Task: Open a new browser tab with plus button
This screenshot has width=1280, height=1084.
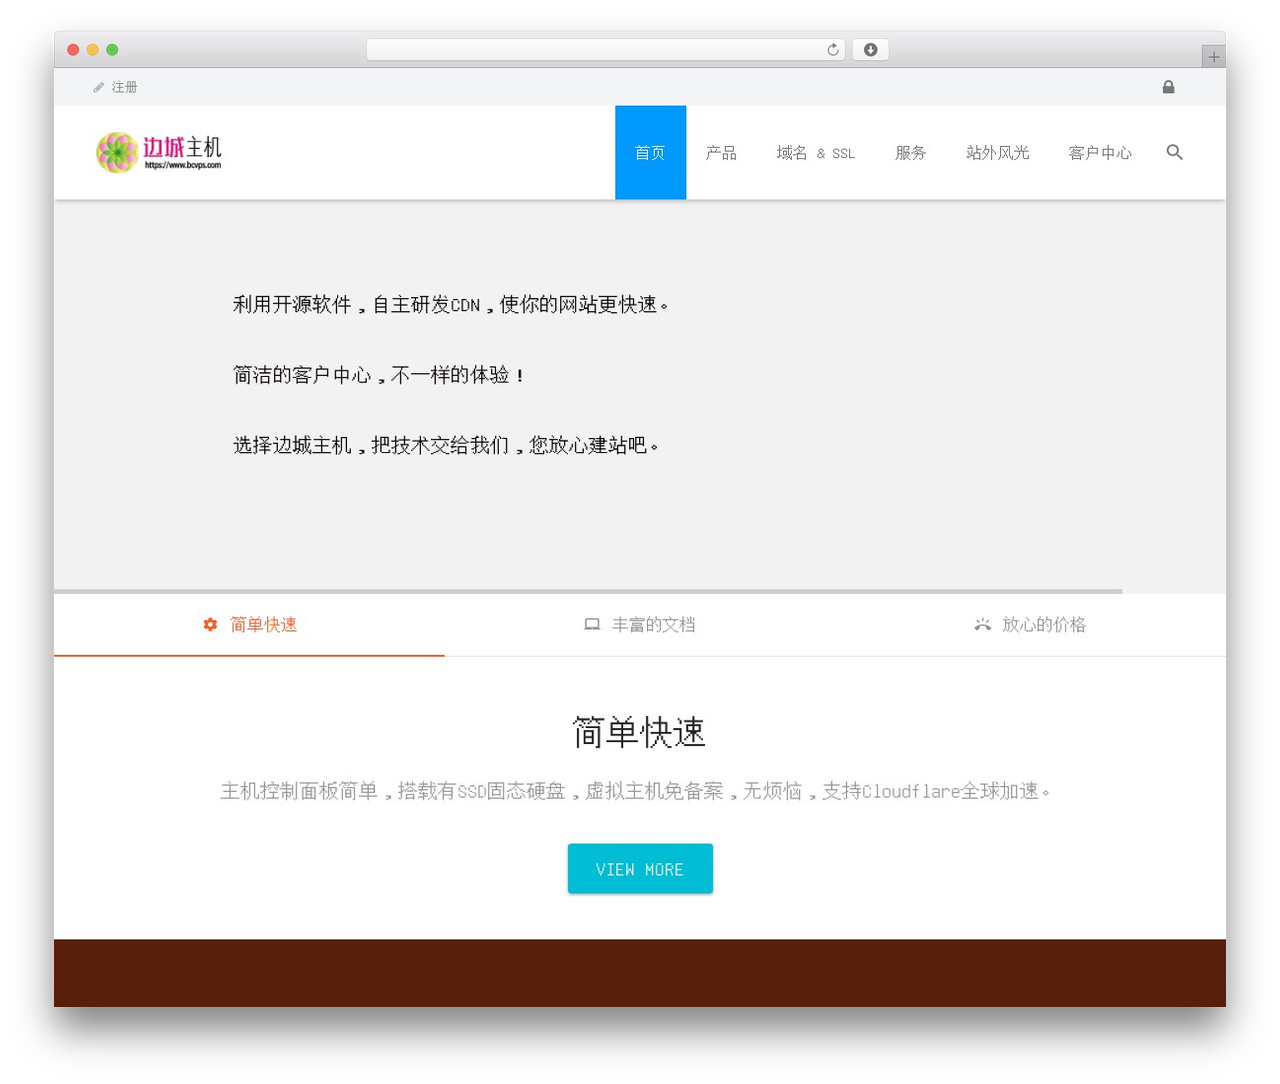Action: coord(1213,57)
